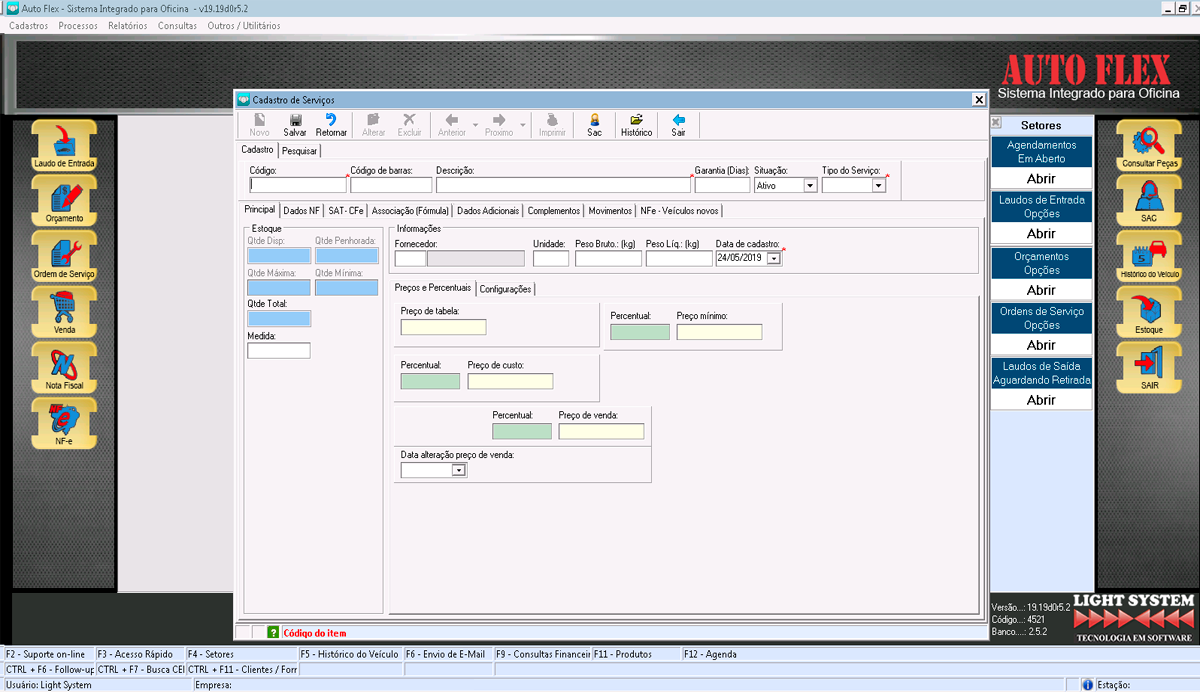Open Ordem de Serviço sidebar icon

64,256
